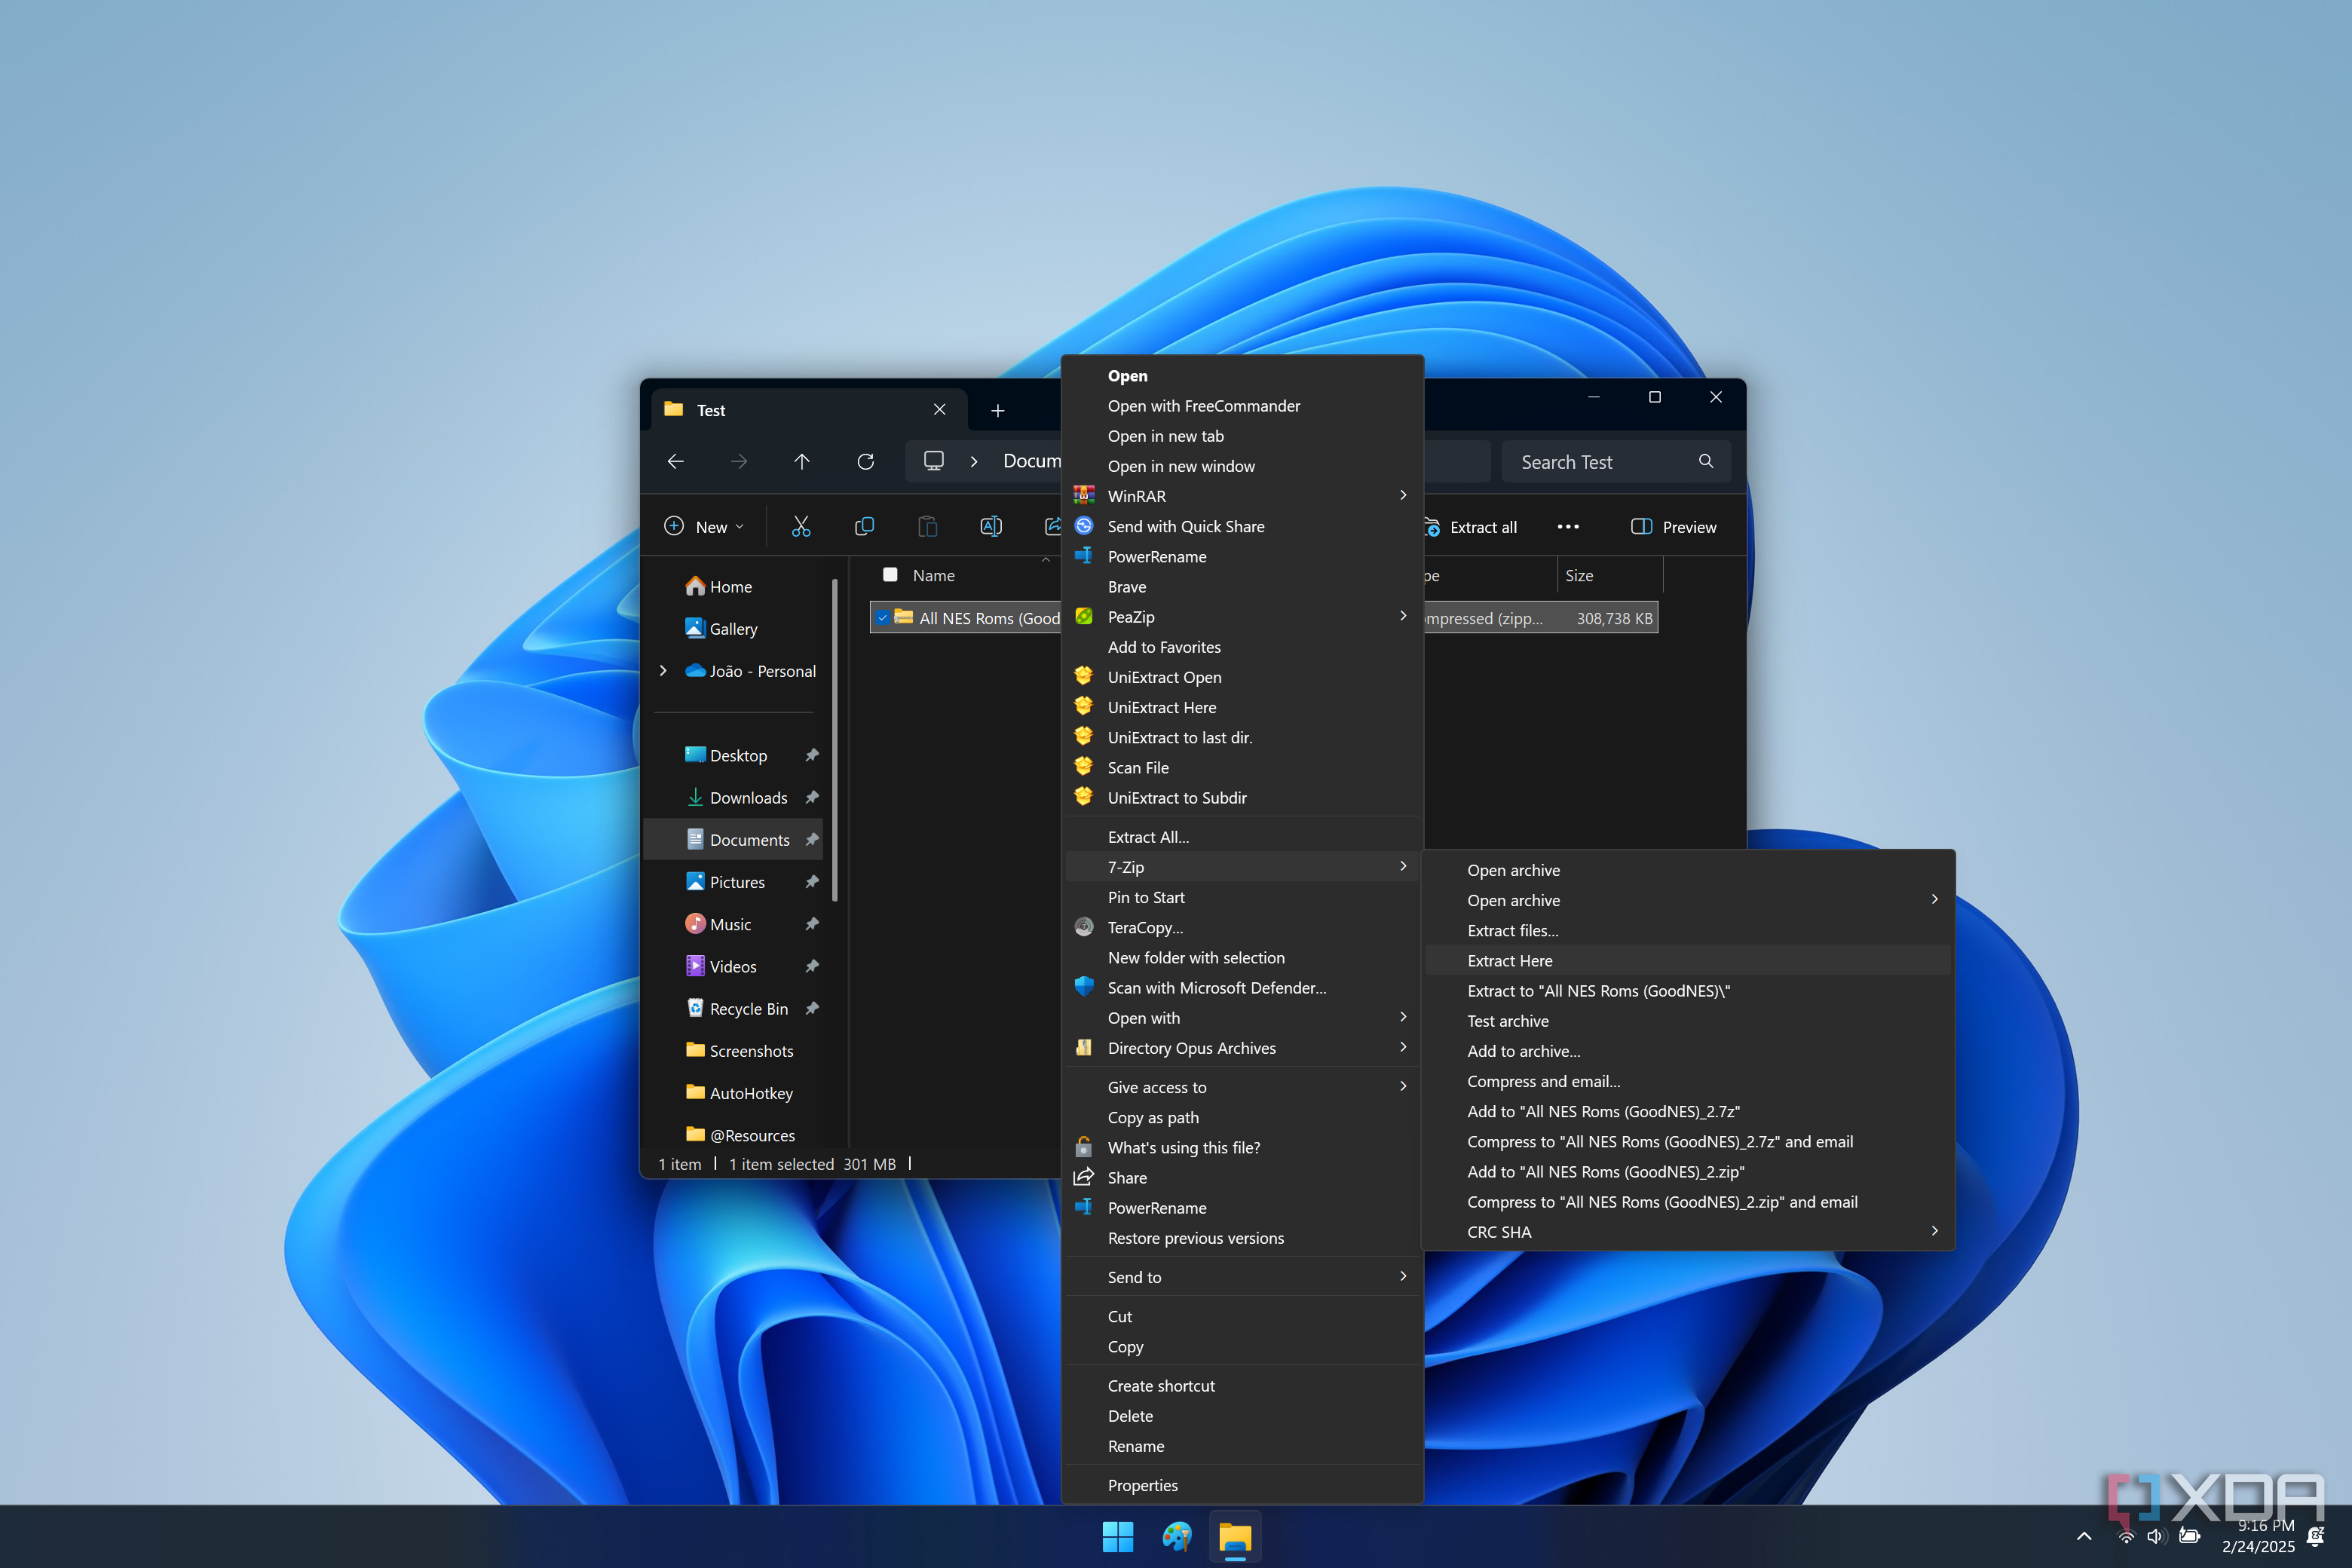This screenshot has height=1568, width=2352.
Task: Click the Rename icon in toolbar
Action: pyautogui.click(x=990, y=527)
